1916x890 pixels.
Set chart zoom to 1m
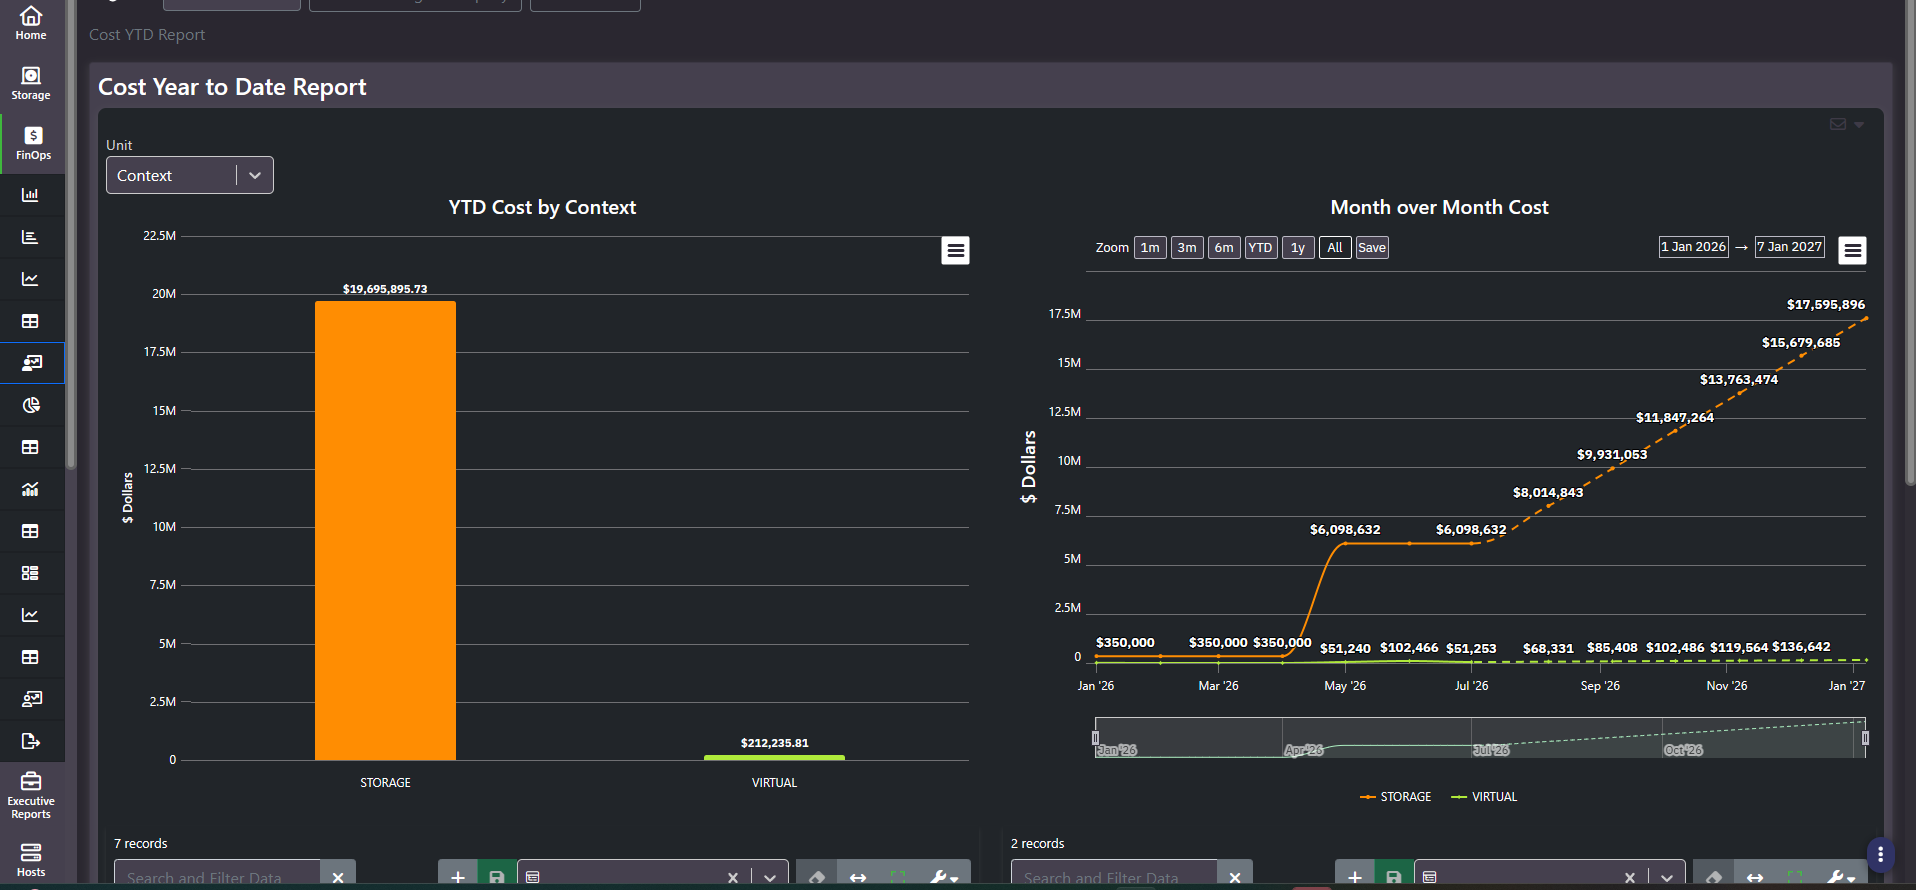click(1150, 248)
